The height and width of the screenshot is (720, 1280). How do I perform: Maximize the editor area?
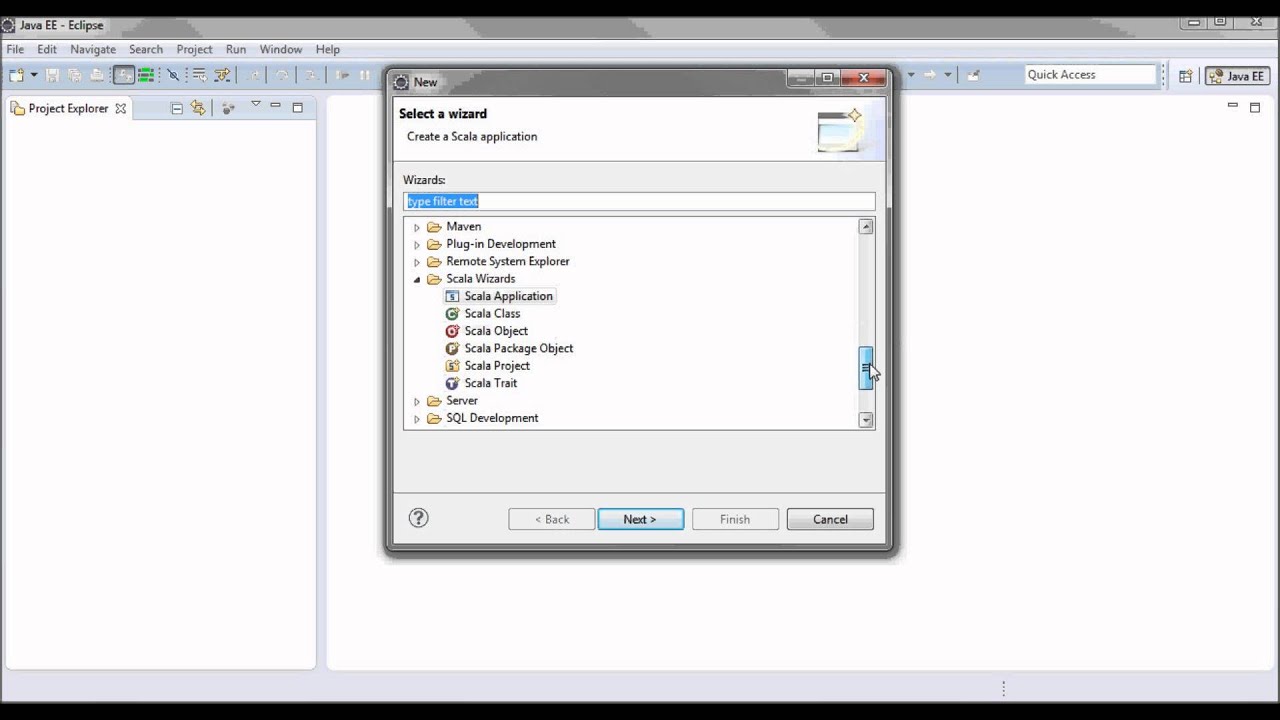[1255, 107]
